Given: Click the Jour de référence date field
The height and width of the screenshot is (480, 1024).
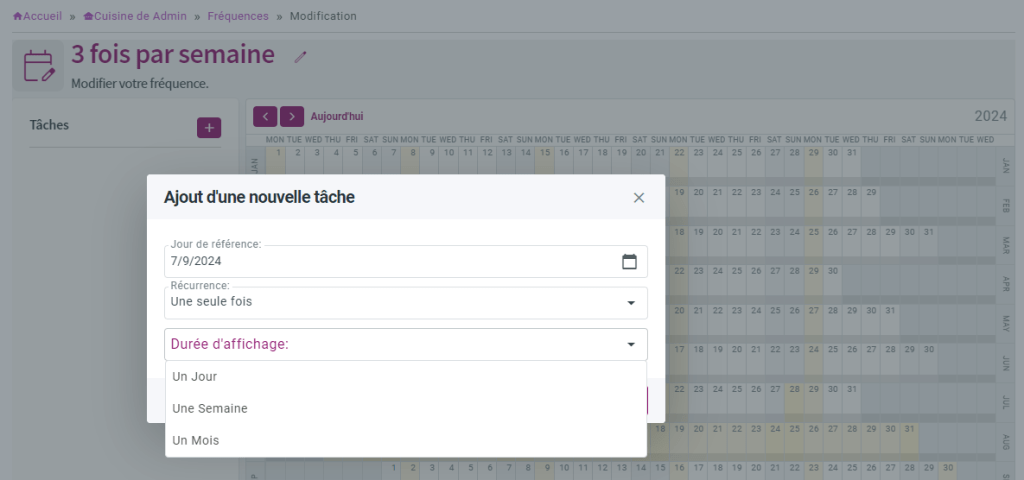Looking at the screenshot, I should (406, 261).
